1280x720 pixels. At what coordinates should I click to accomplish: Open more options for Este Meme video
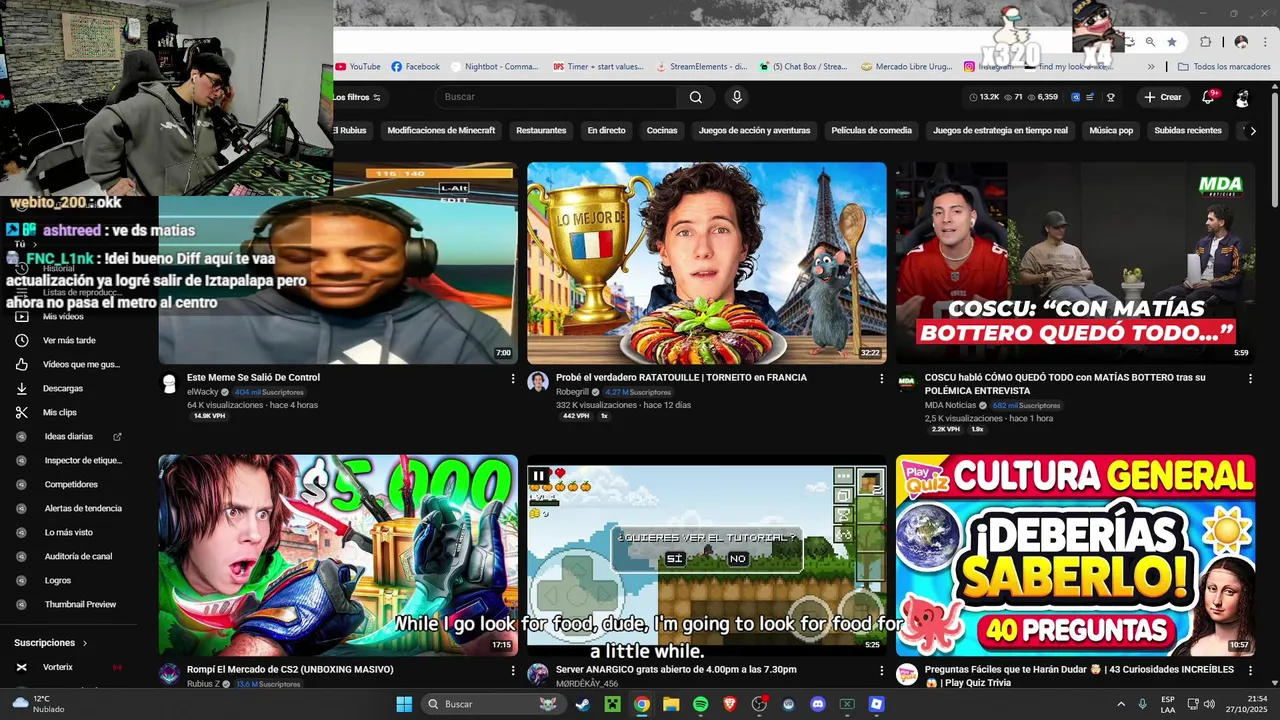513,379
